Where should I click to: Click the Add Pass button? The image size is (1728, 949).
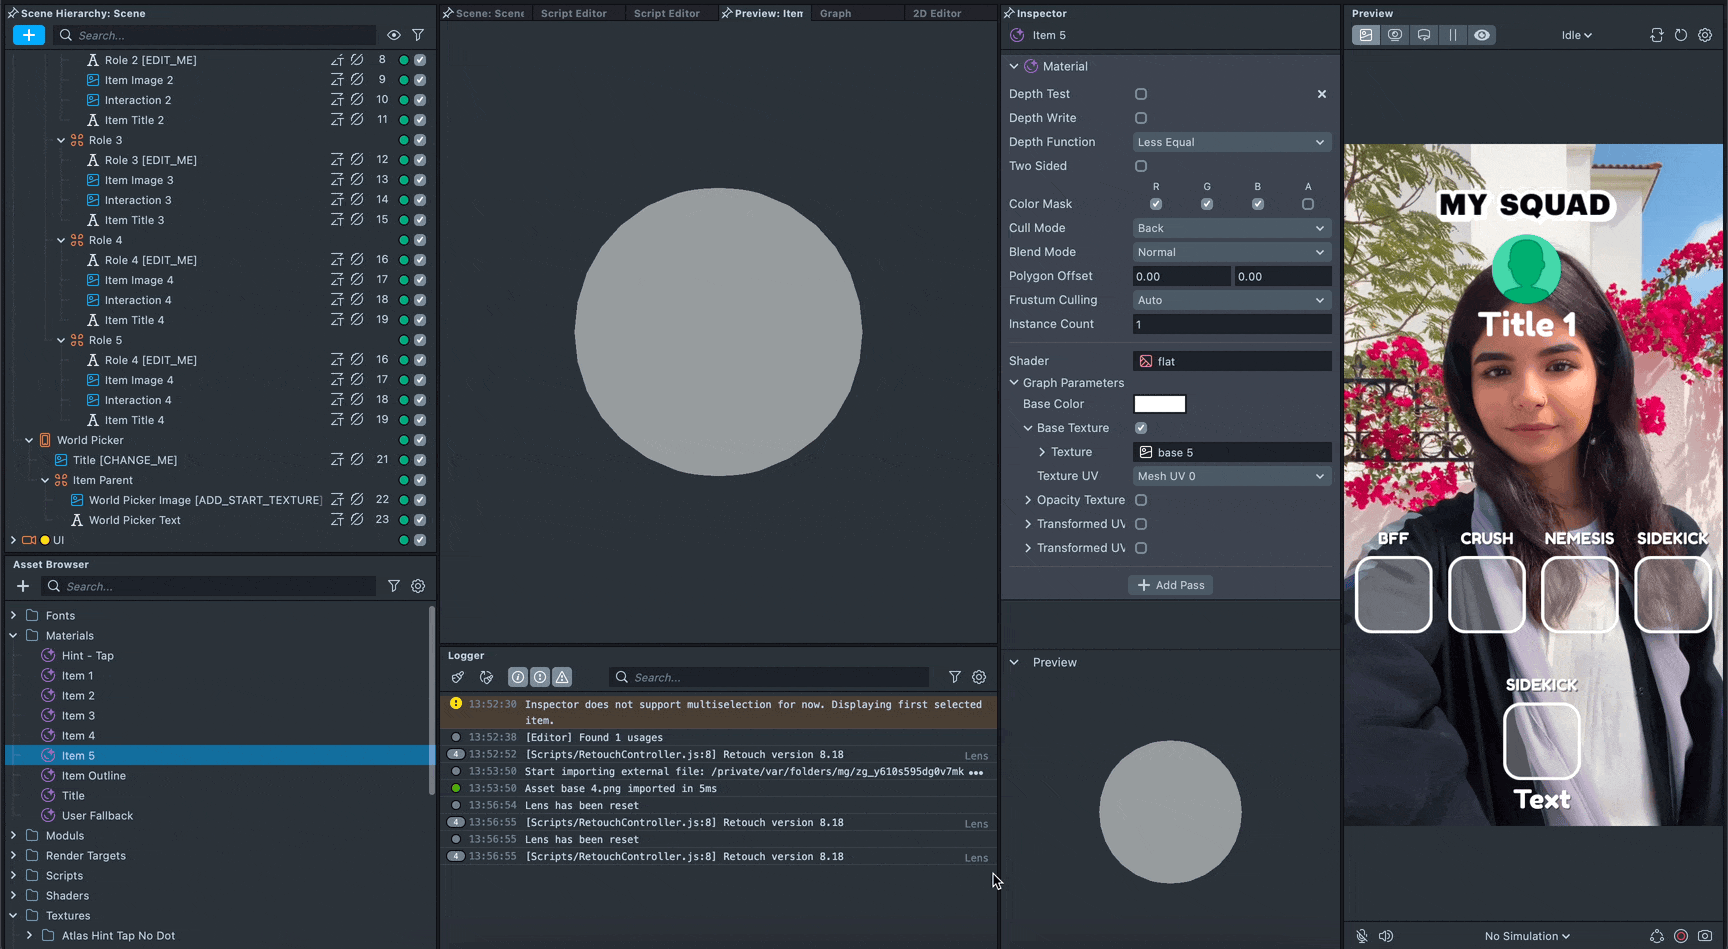(x=1171, y=585)
